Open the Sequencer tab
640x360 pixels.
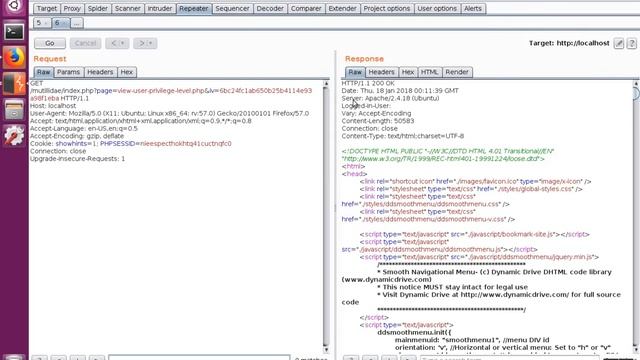(x=232, y=9)
